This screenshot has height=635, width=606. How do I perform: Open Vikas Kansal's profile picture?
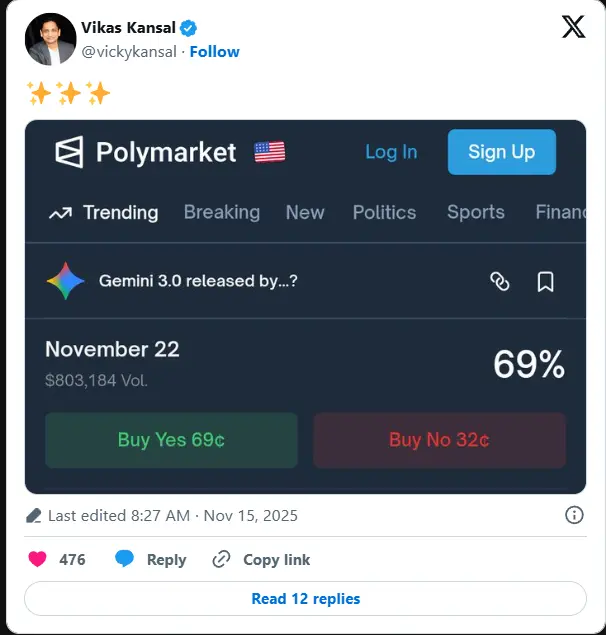(50, 39)
